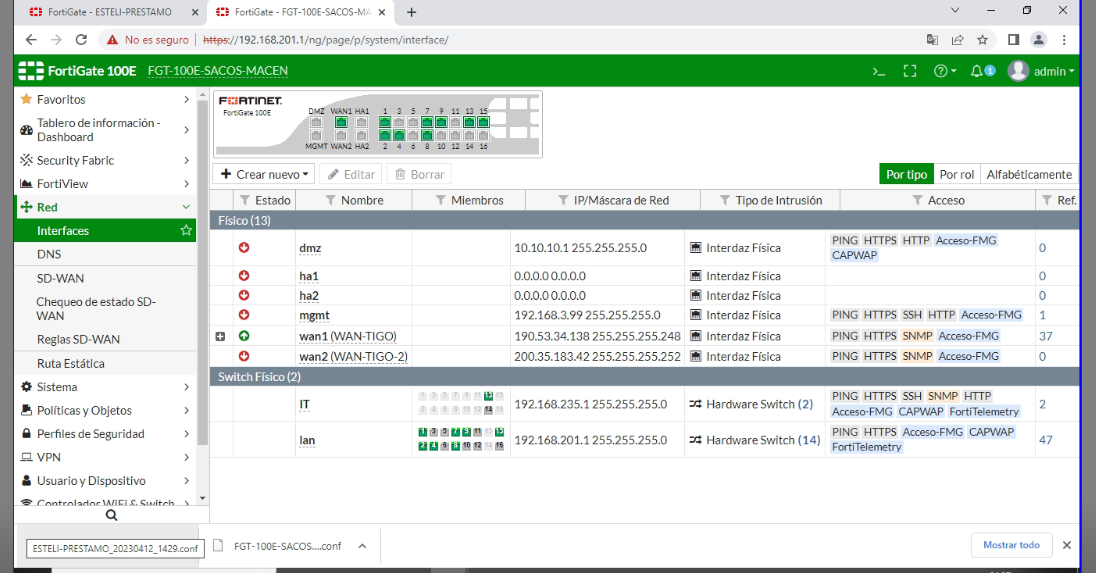Click the Mostrar todo downloads button
The width and height of the screenshot is (1096, 573).
(x=1011, y=545)
